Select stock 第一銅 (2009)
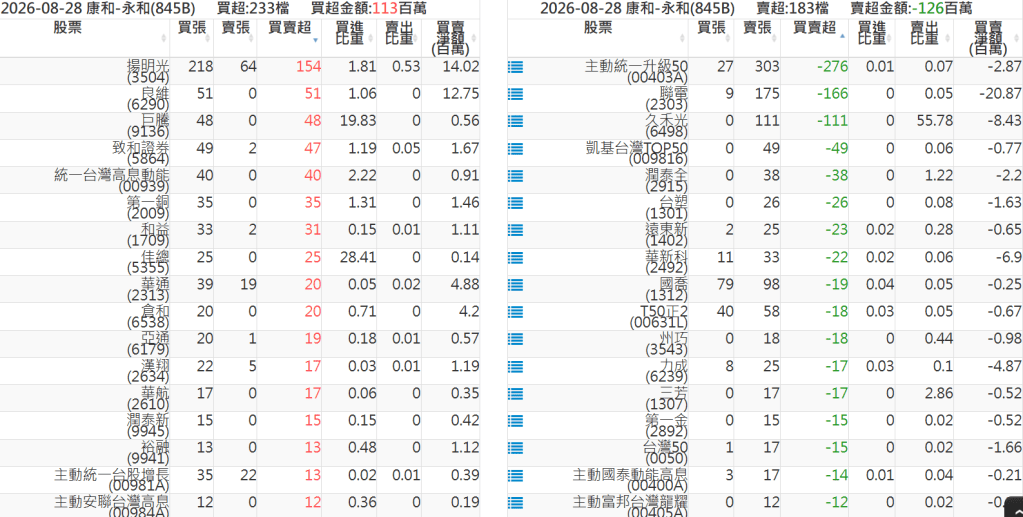This screenshot has height=517, width=1023. click(x=148, y=208)
